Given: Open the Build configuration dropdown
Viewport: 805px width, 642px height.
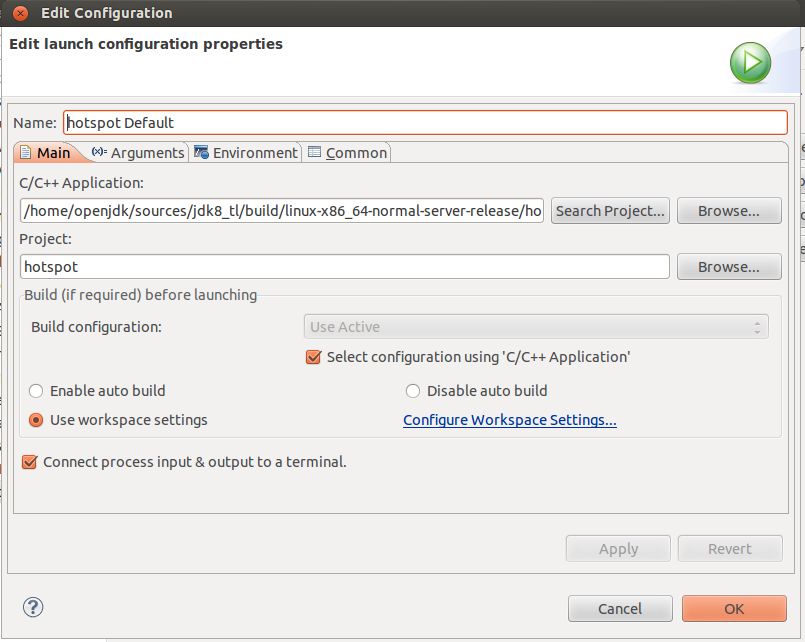Looking at the screenshot, I should 536,327.
